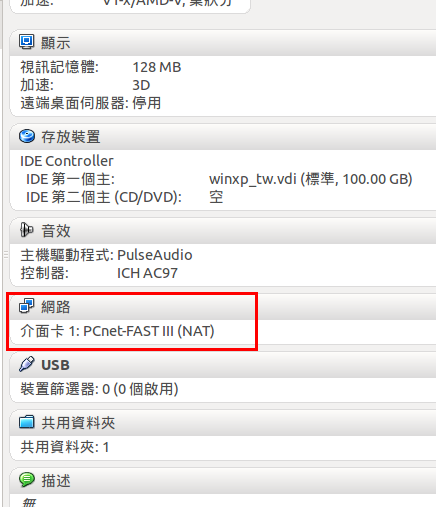The height and width of the screenshot is (507, 436).
Task: Open the 描述 description header
Action: 56,481
